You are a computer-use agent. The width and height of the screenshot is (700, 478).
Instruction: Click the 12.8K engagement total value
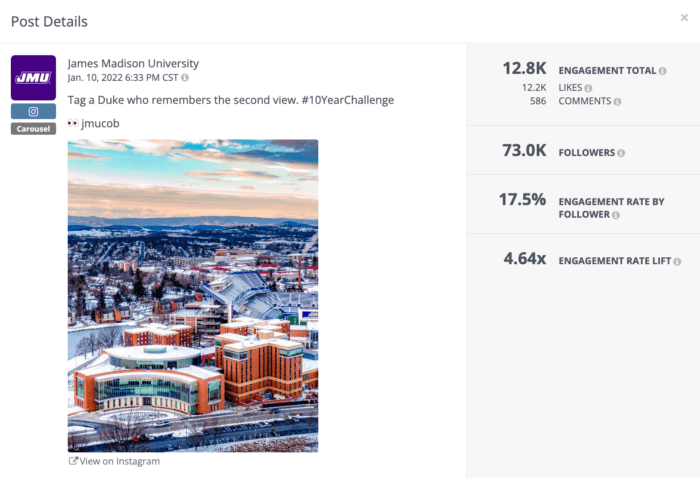524,68
